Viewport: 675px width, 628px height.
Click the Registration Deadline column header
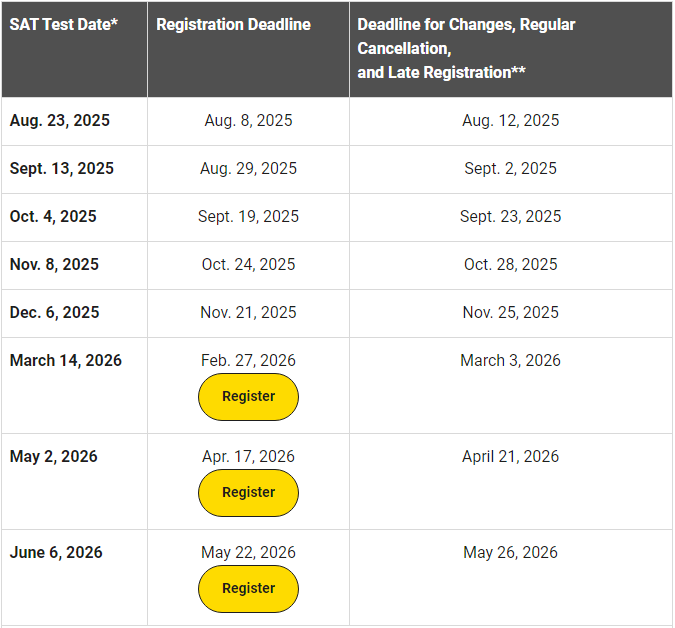(x=233, y=24)
